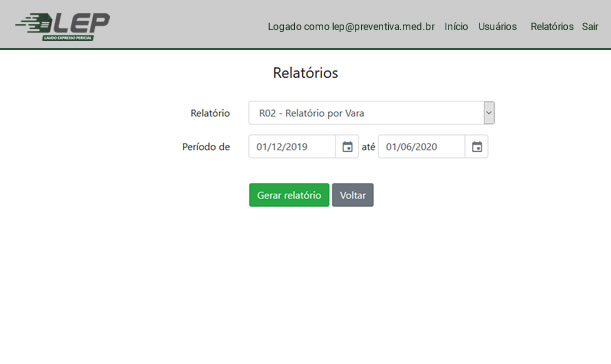Click the Relatório field label
The width and height of the screenshot is (611, 364).
[x=210, y=113]
